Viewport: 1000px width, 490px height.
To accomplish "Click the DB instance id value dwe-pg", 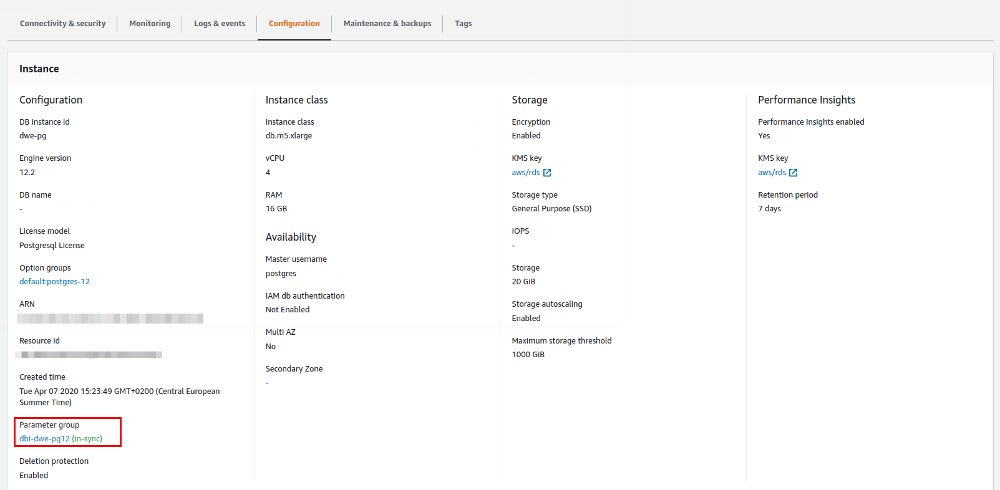I will click(x=33, y=136).
